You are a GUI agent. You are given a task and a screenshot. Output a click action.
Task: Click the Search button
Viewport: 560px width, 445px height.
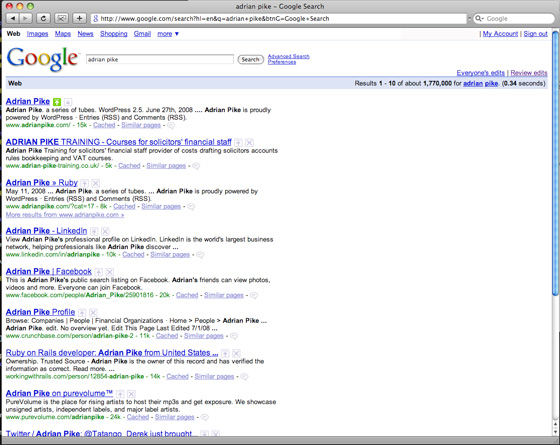coord(250,60)
